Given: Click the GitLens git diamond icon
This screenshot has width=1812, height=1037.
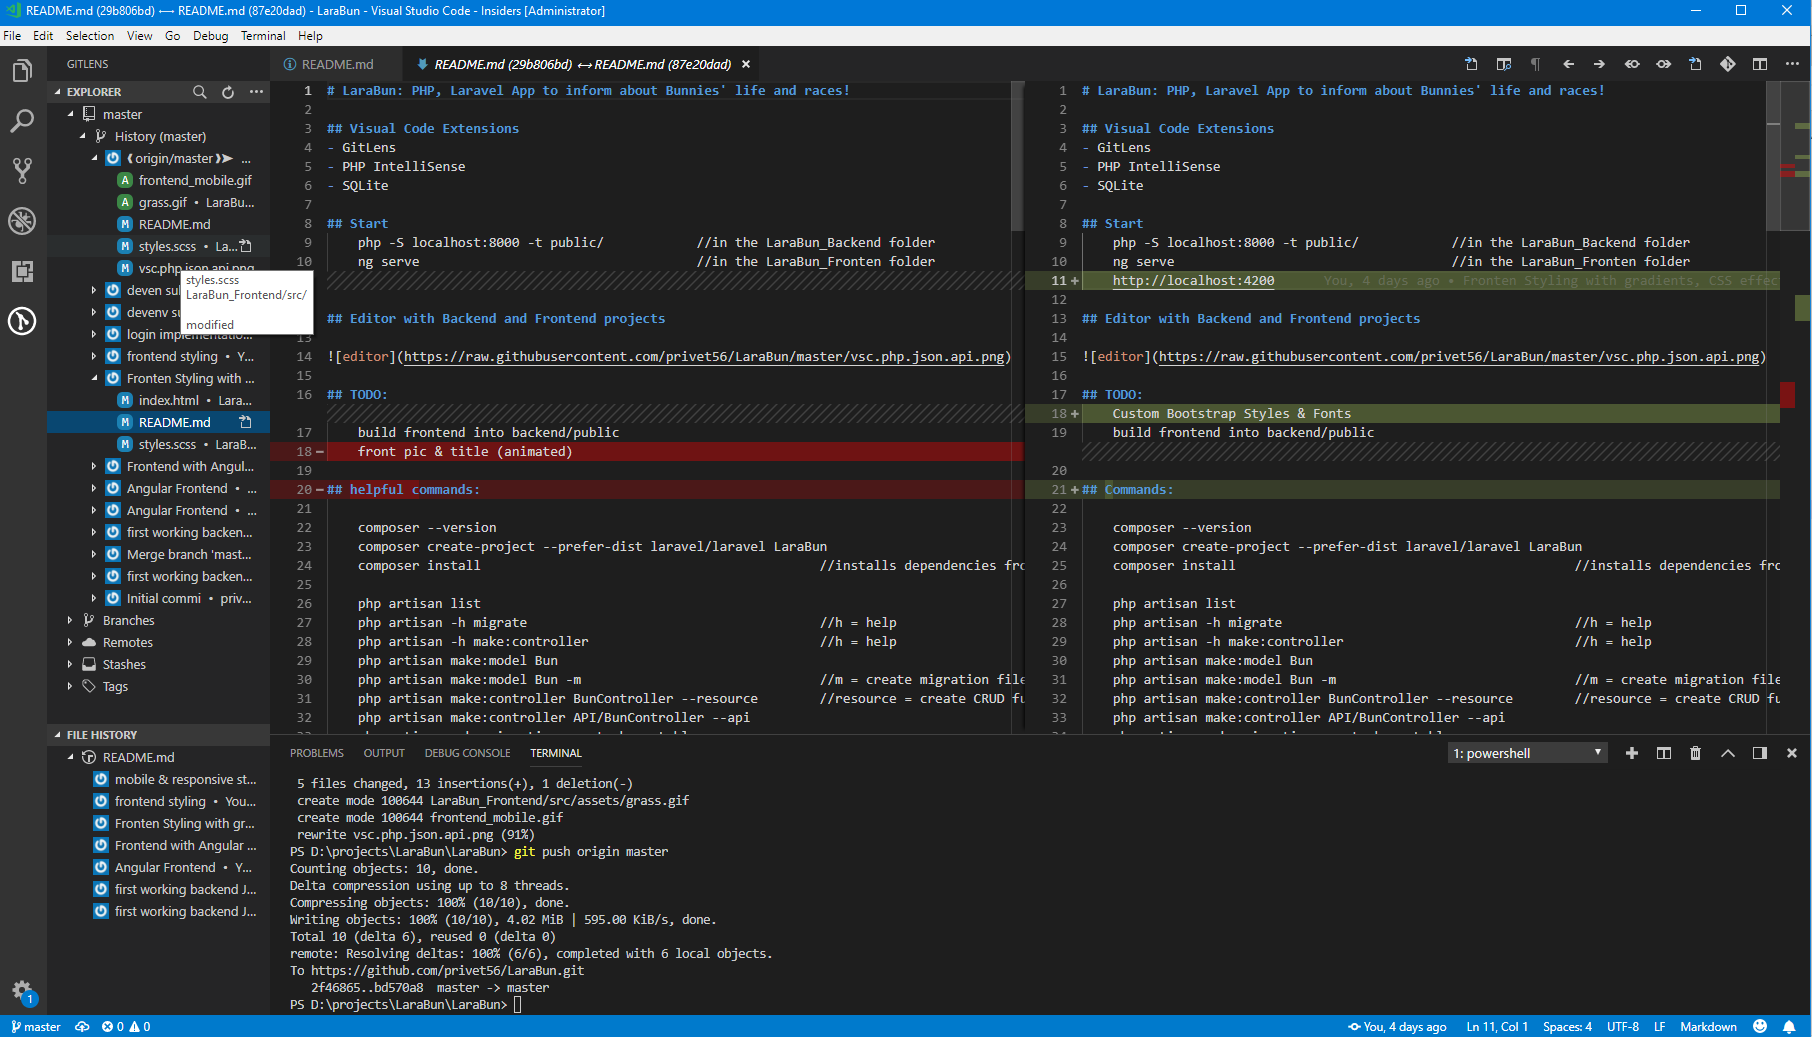Looking at the screenshot, I should 1727,64.
